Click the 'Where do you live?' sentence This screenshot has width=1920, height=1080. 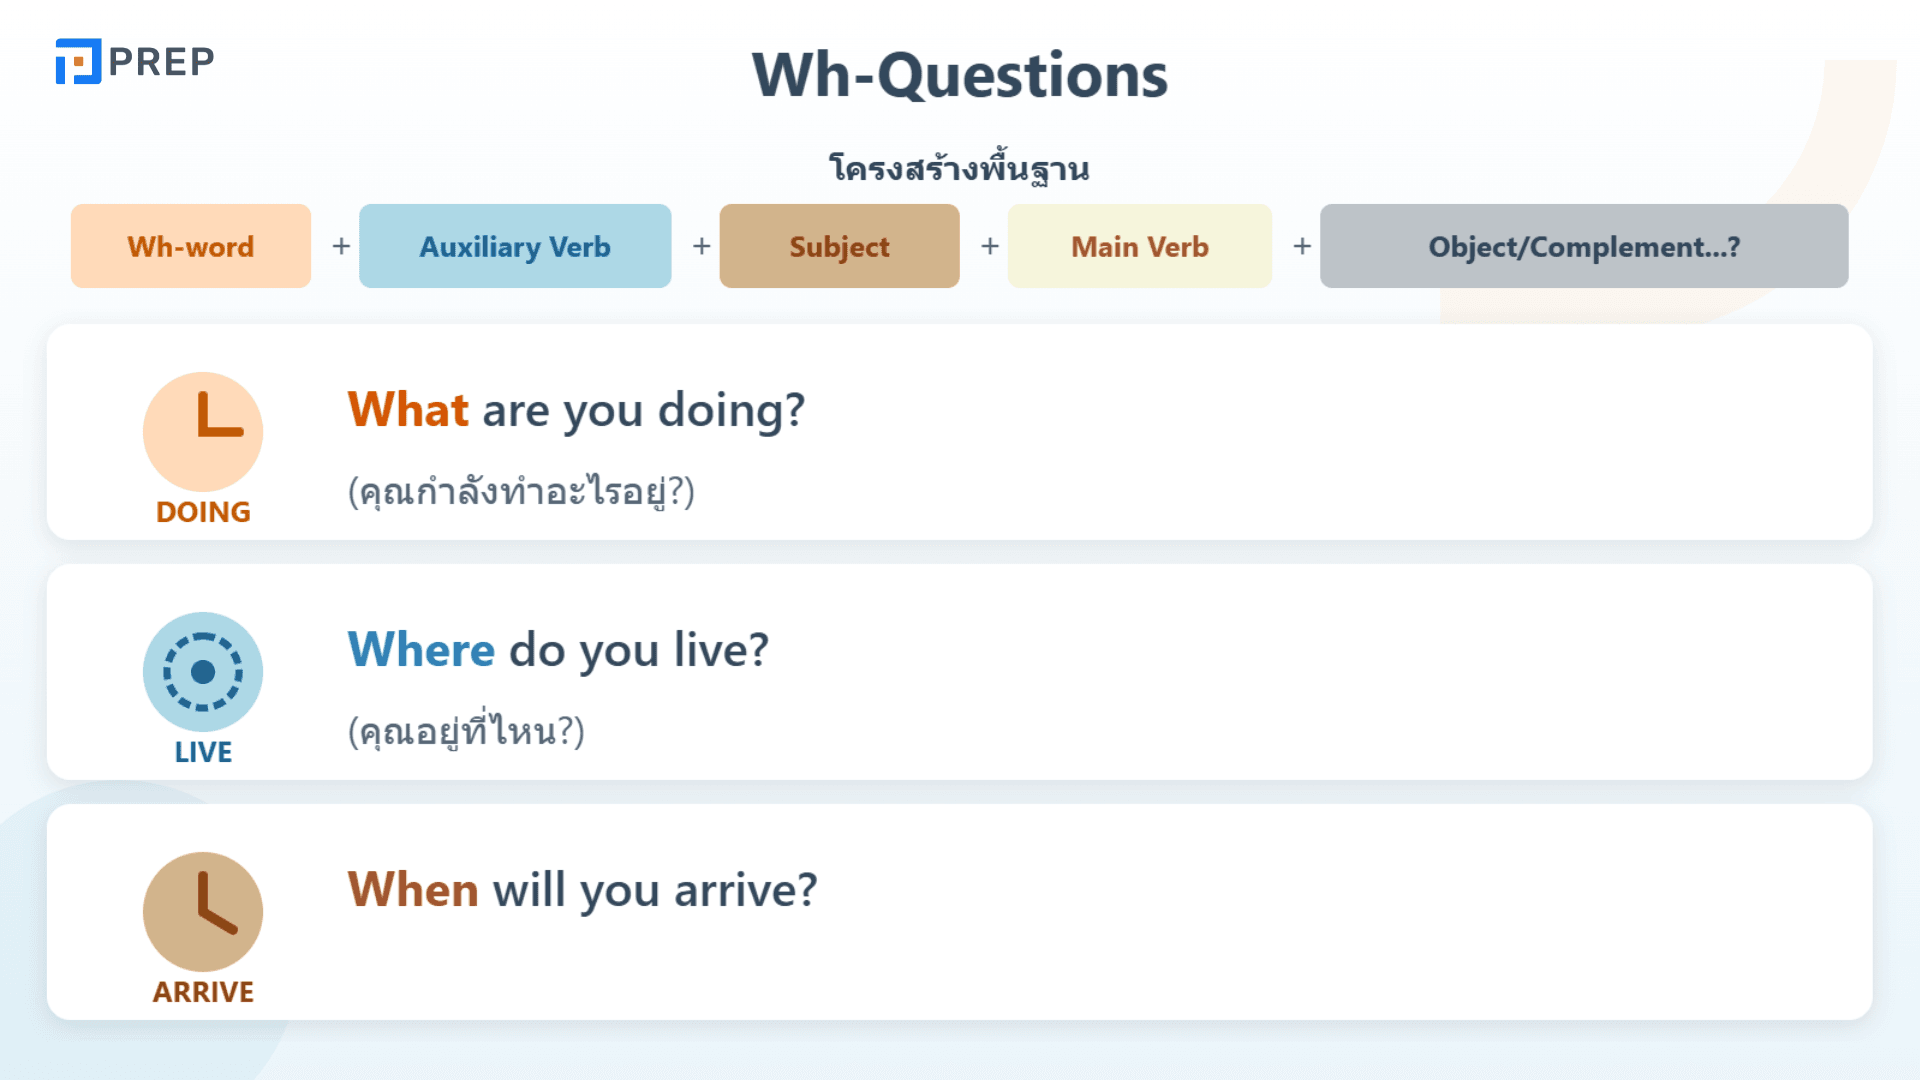558,650
